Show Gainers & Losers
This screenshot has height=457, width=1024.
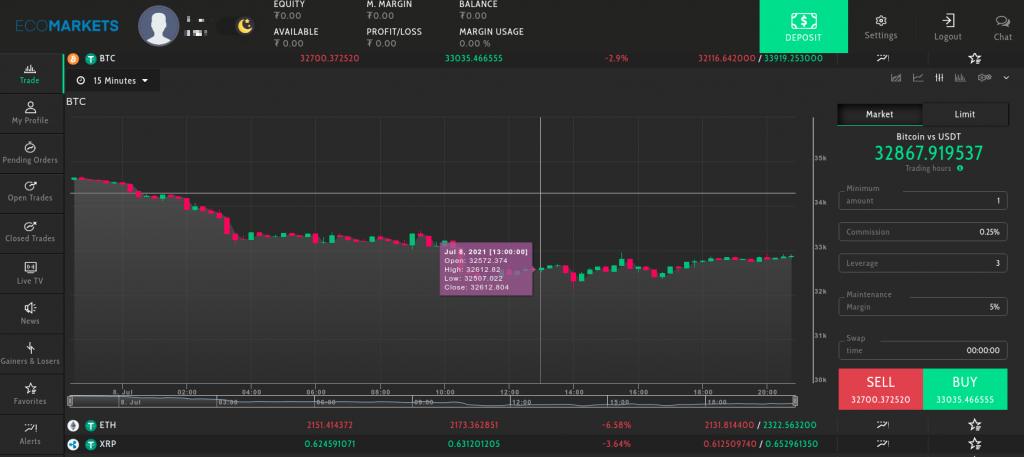click(29, 353)
